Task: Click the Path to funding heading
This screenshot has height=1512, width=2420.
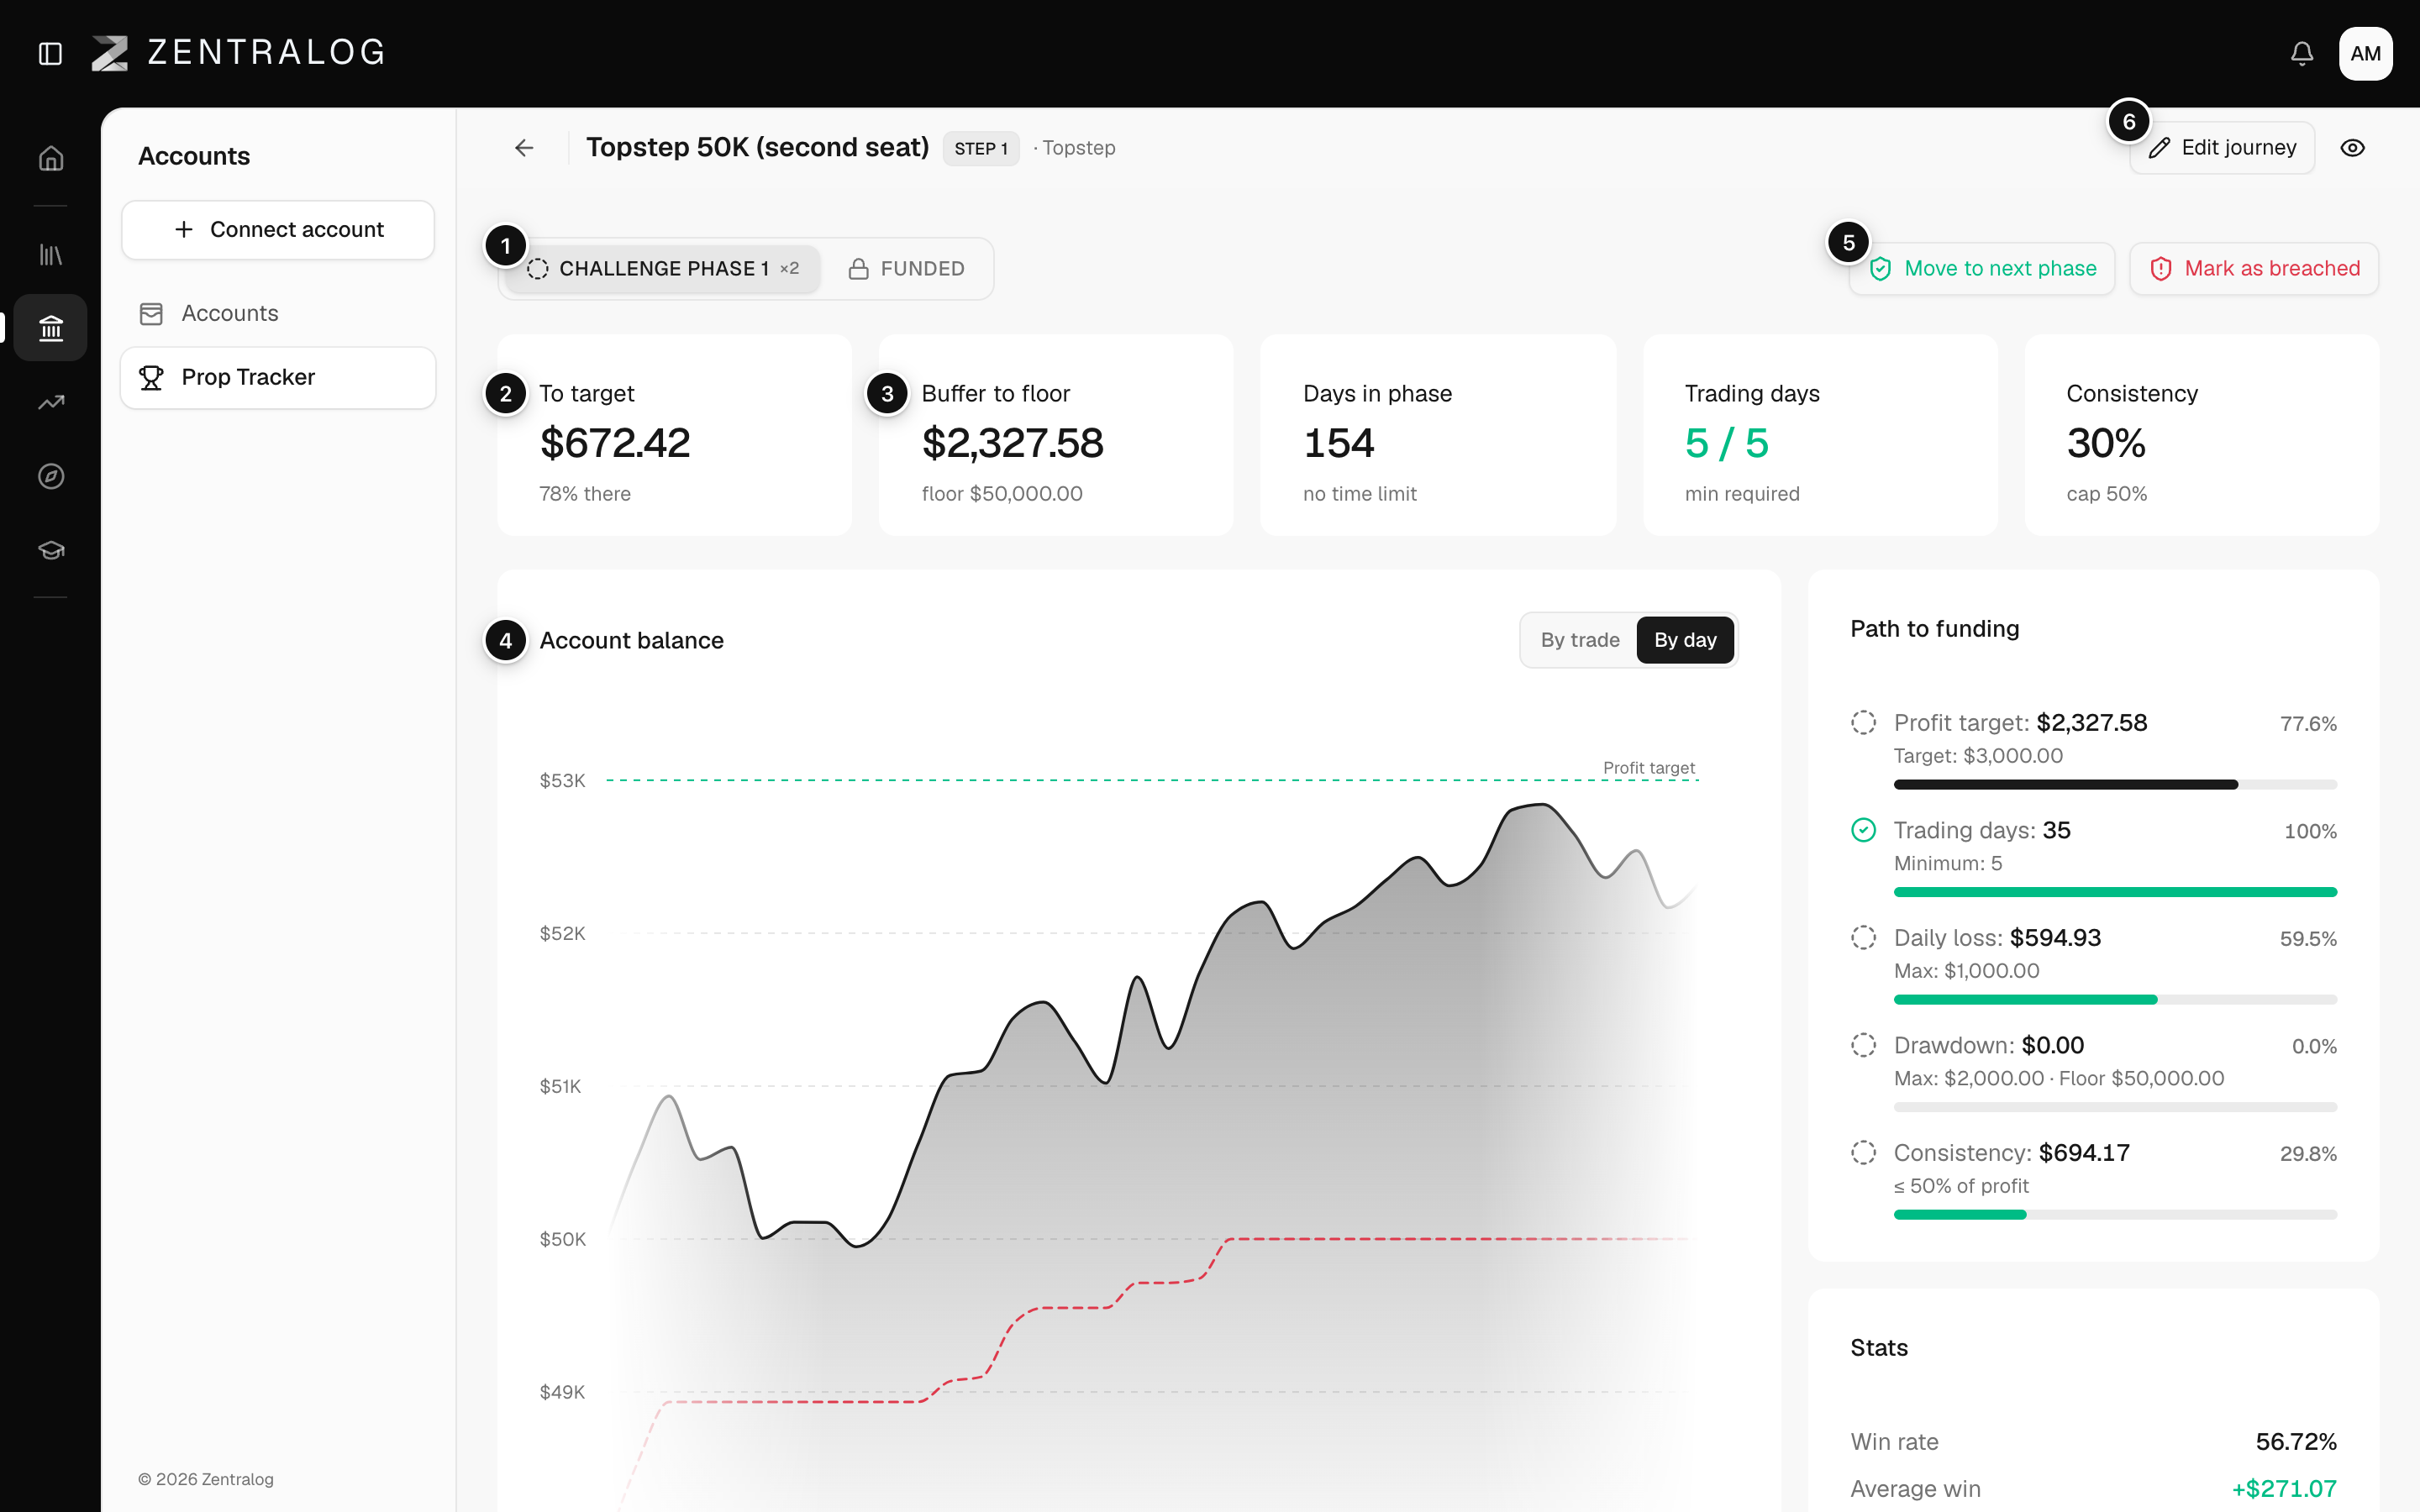Action: click(x=1934, y=629)
